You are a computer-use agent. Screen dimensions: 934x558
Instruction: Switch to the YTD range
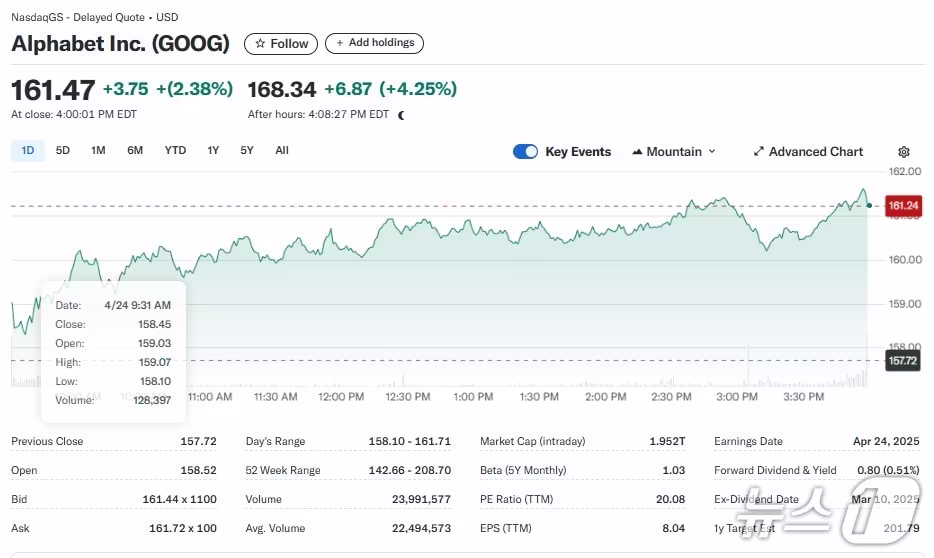click(x=175, y=151)
